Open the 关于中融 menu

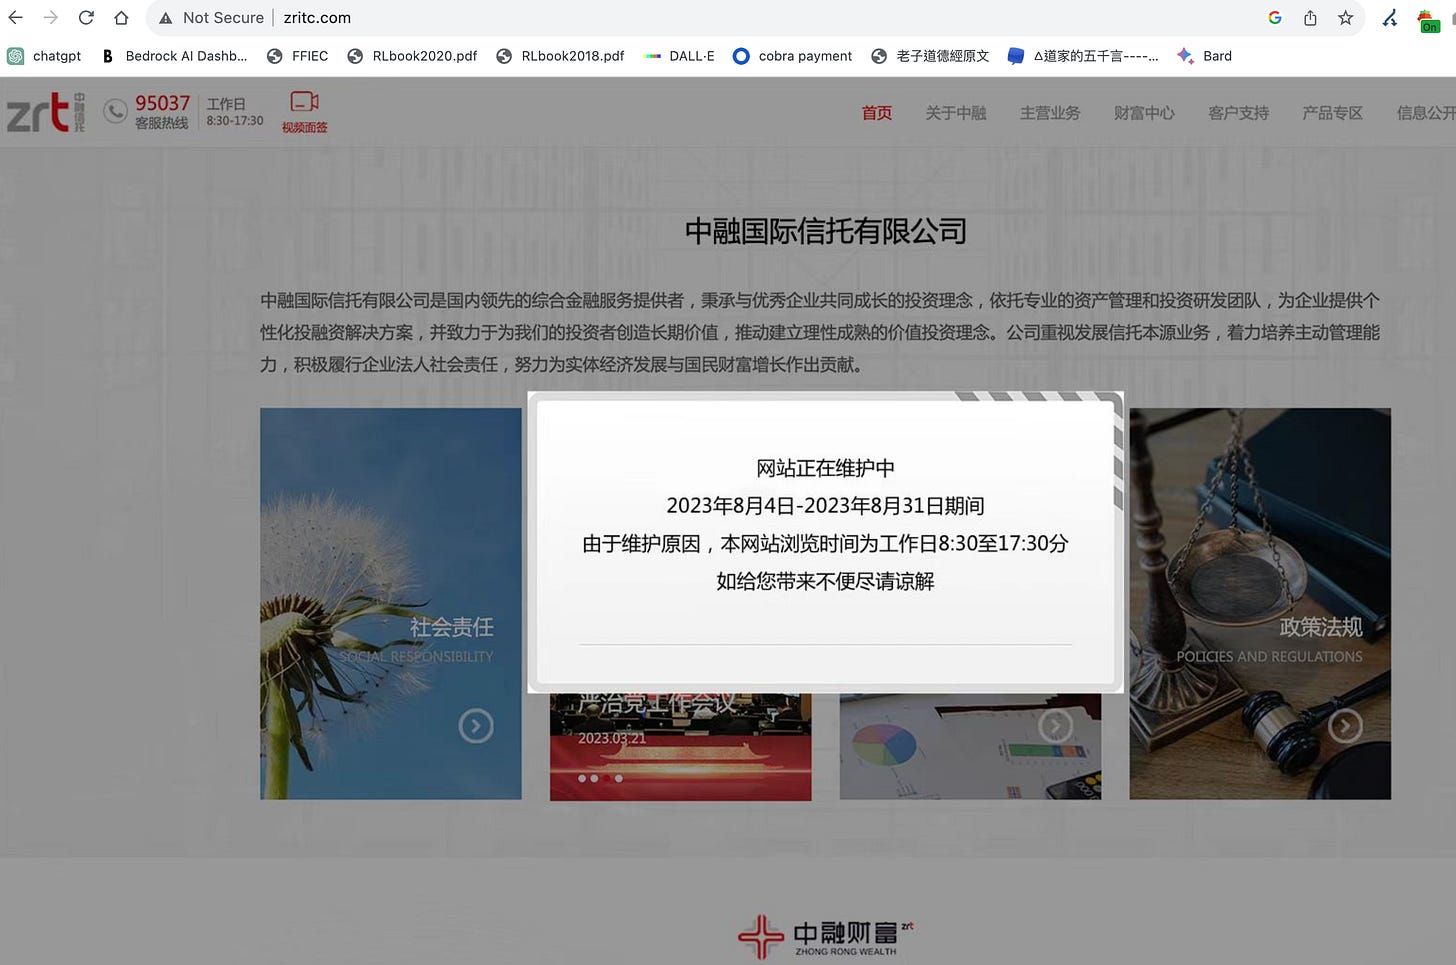click(956, 113)
